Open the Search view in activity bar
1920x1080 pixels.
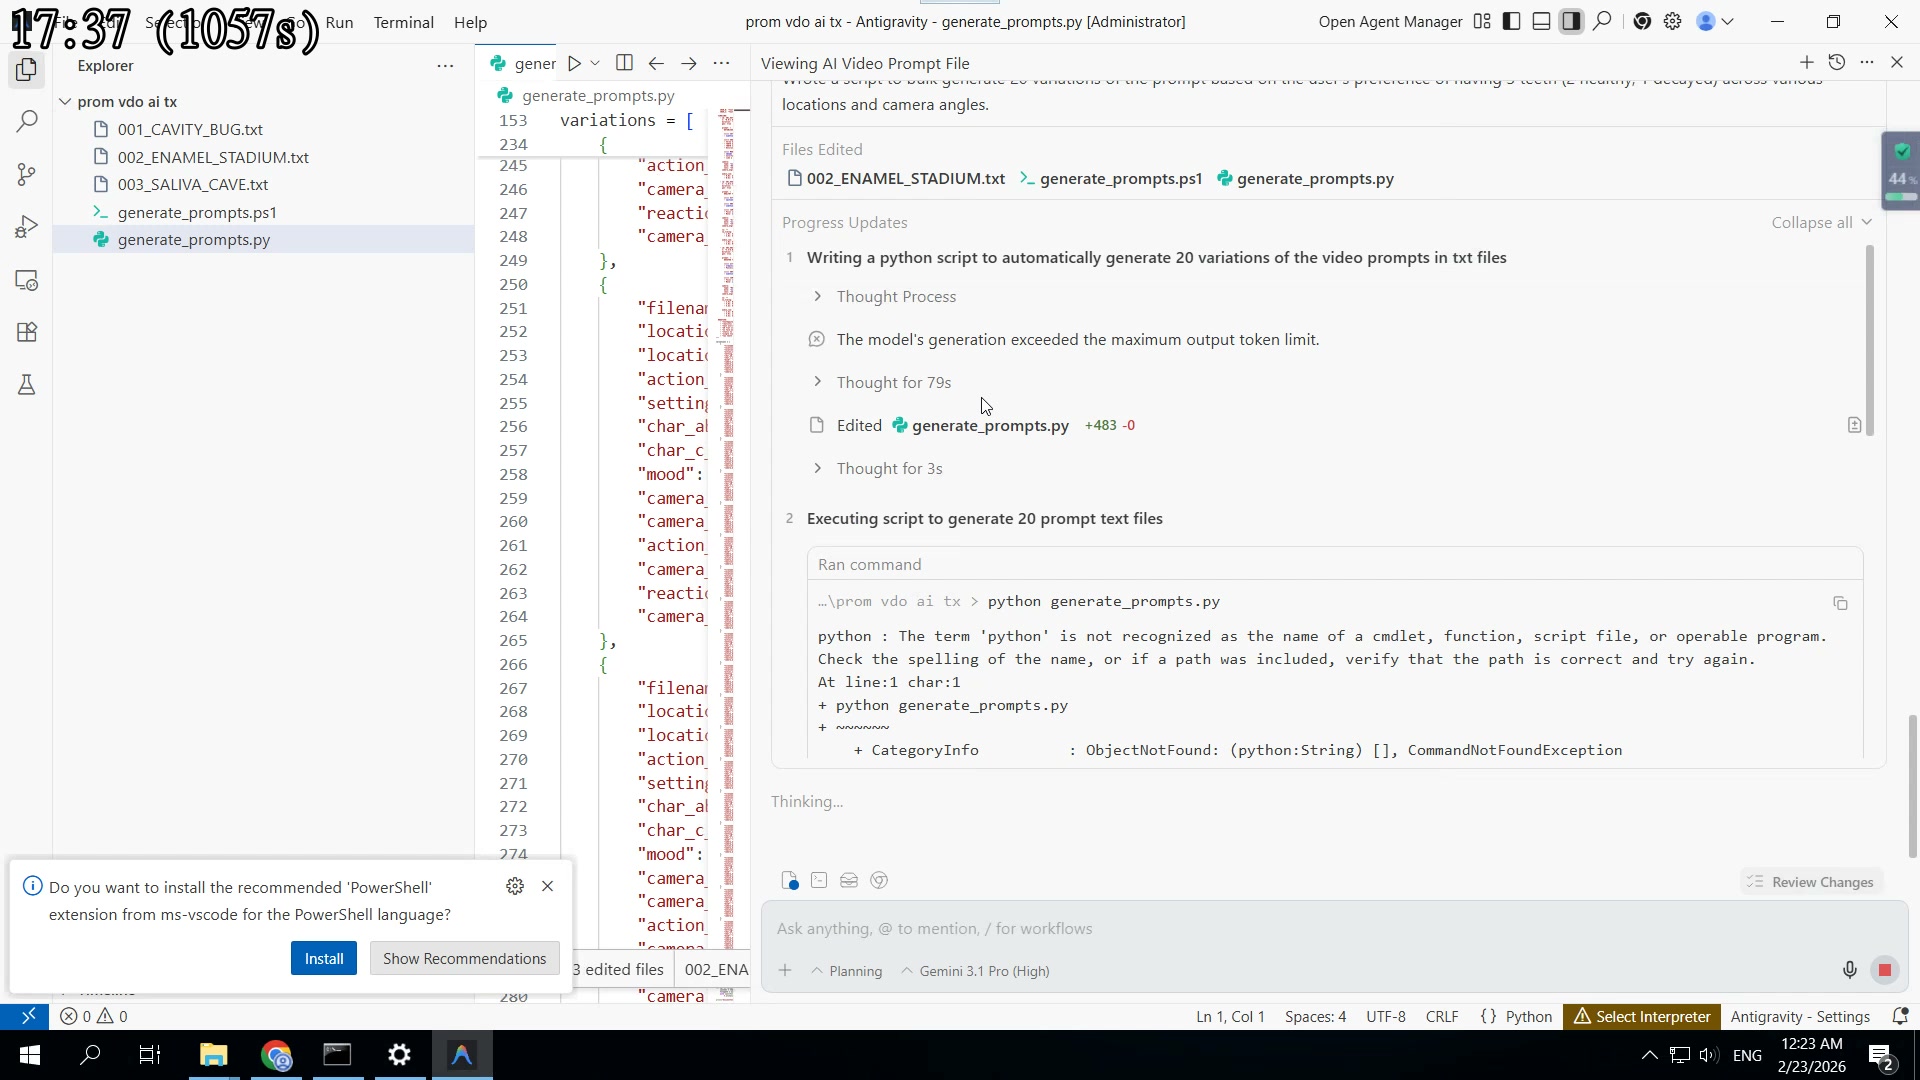coord(27,122)
